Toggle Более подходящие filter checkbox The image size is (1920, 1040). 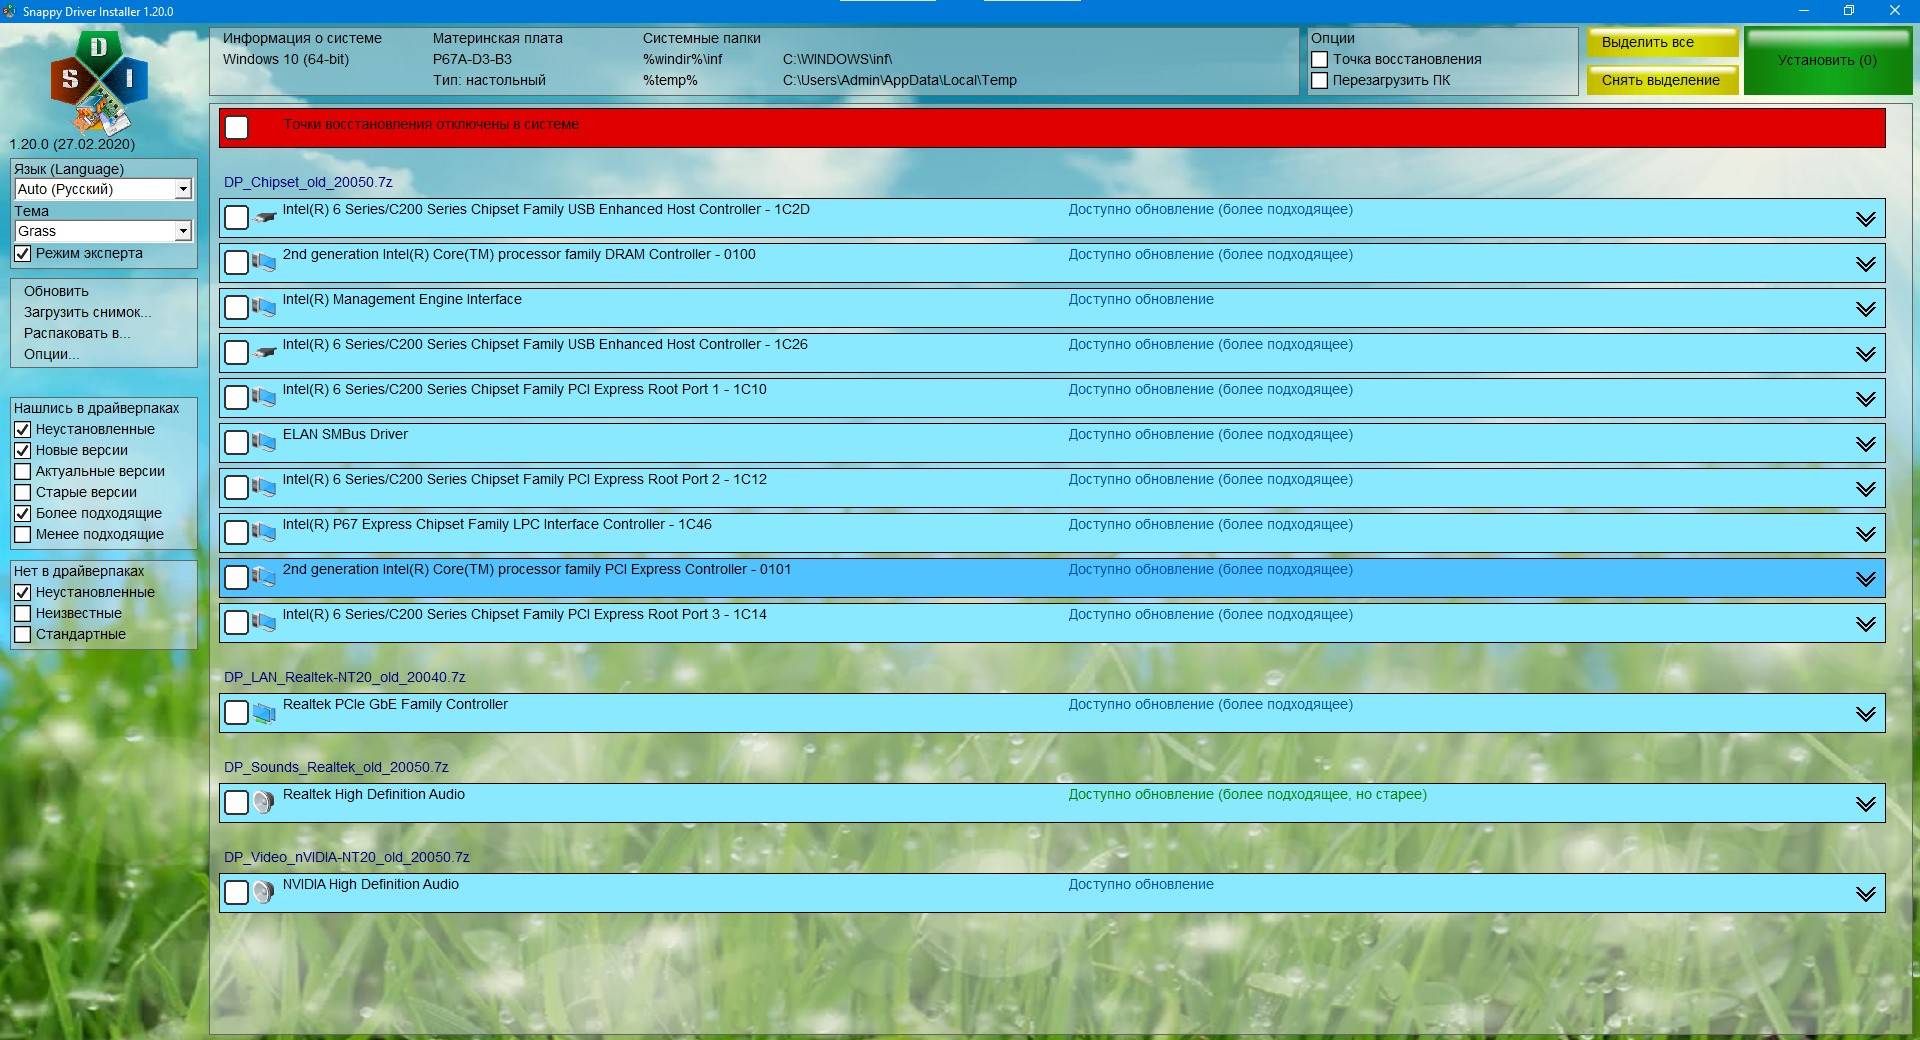pyautogui.click(x=23, y=513)
